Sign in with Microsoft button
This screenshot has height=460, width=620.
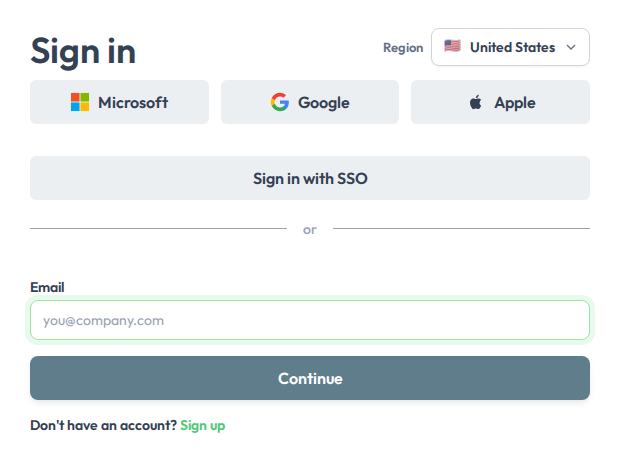point(119,102)
